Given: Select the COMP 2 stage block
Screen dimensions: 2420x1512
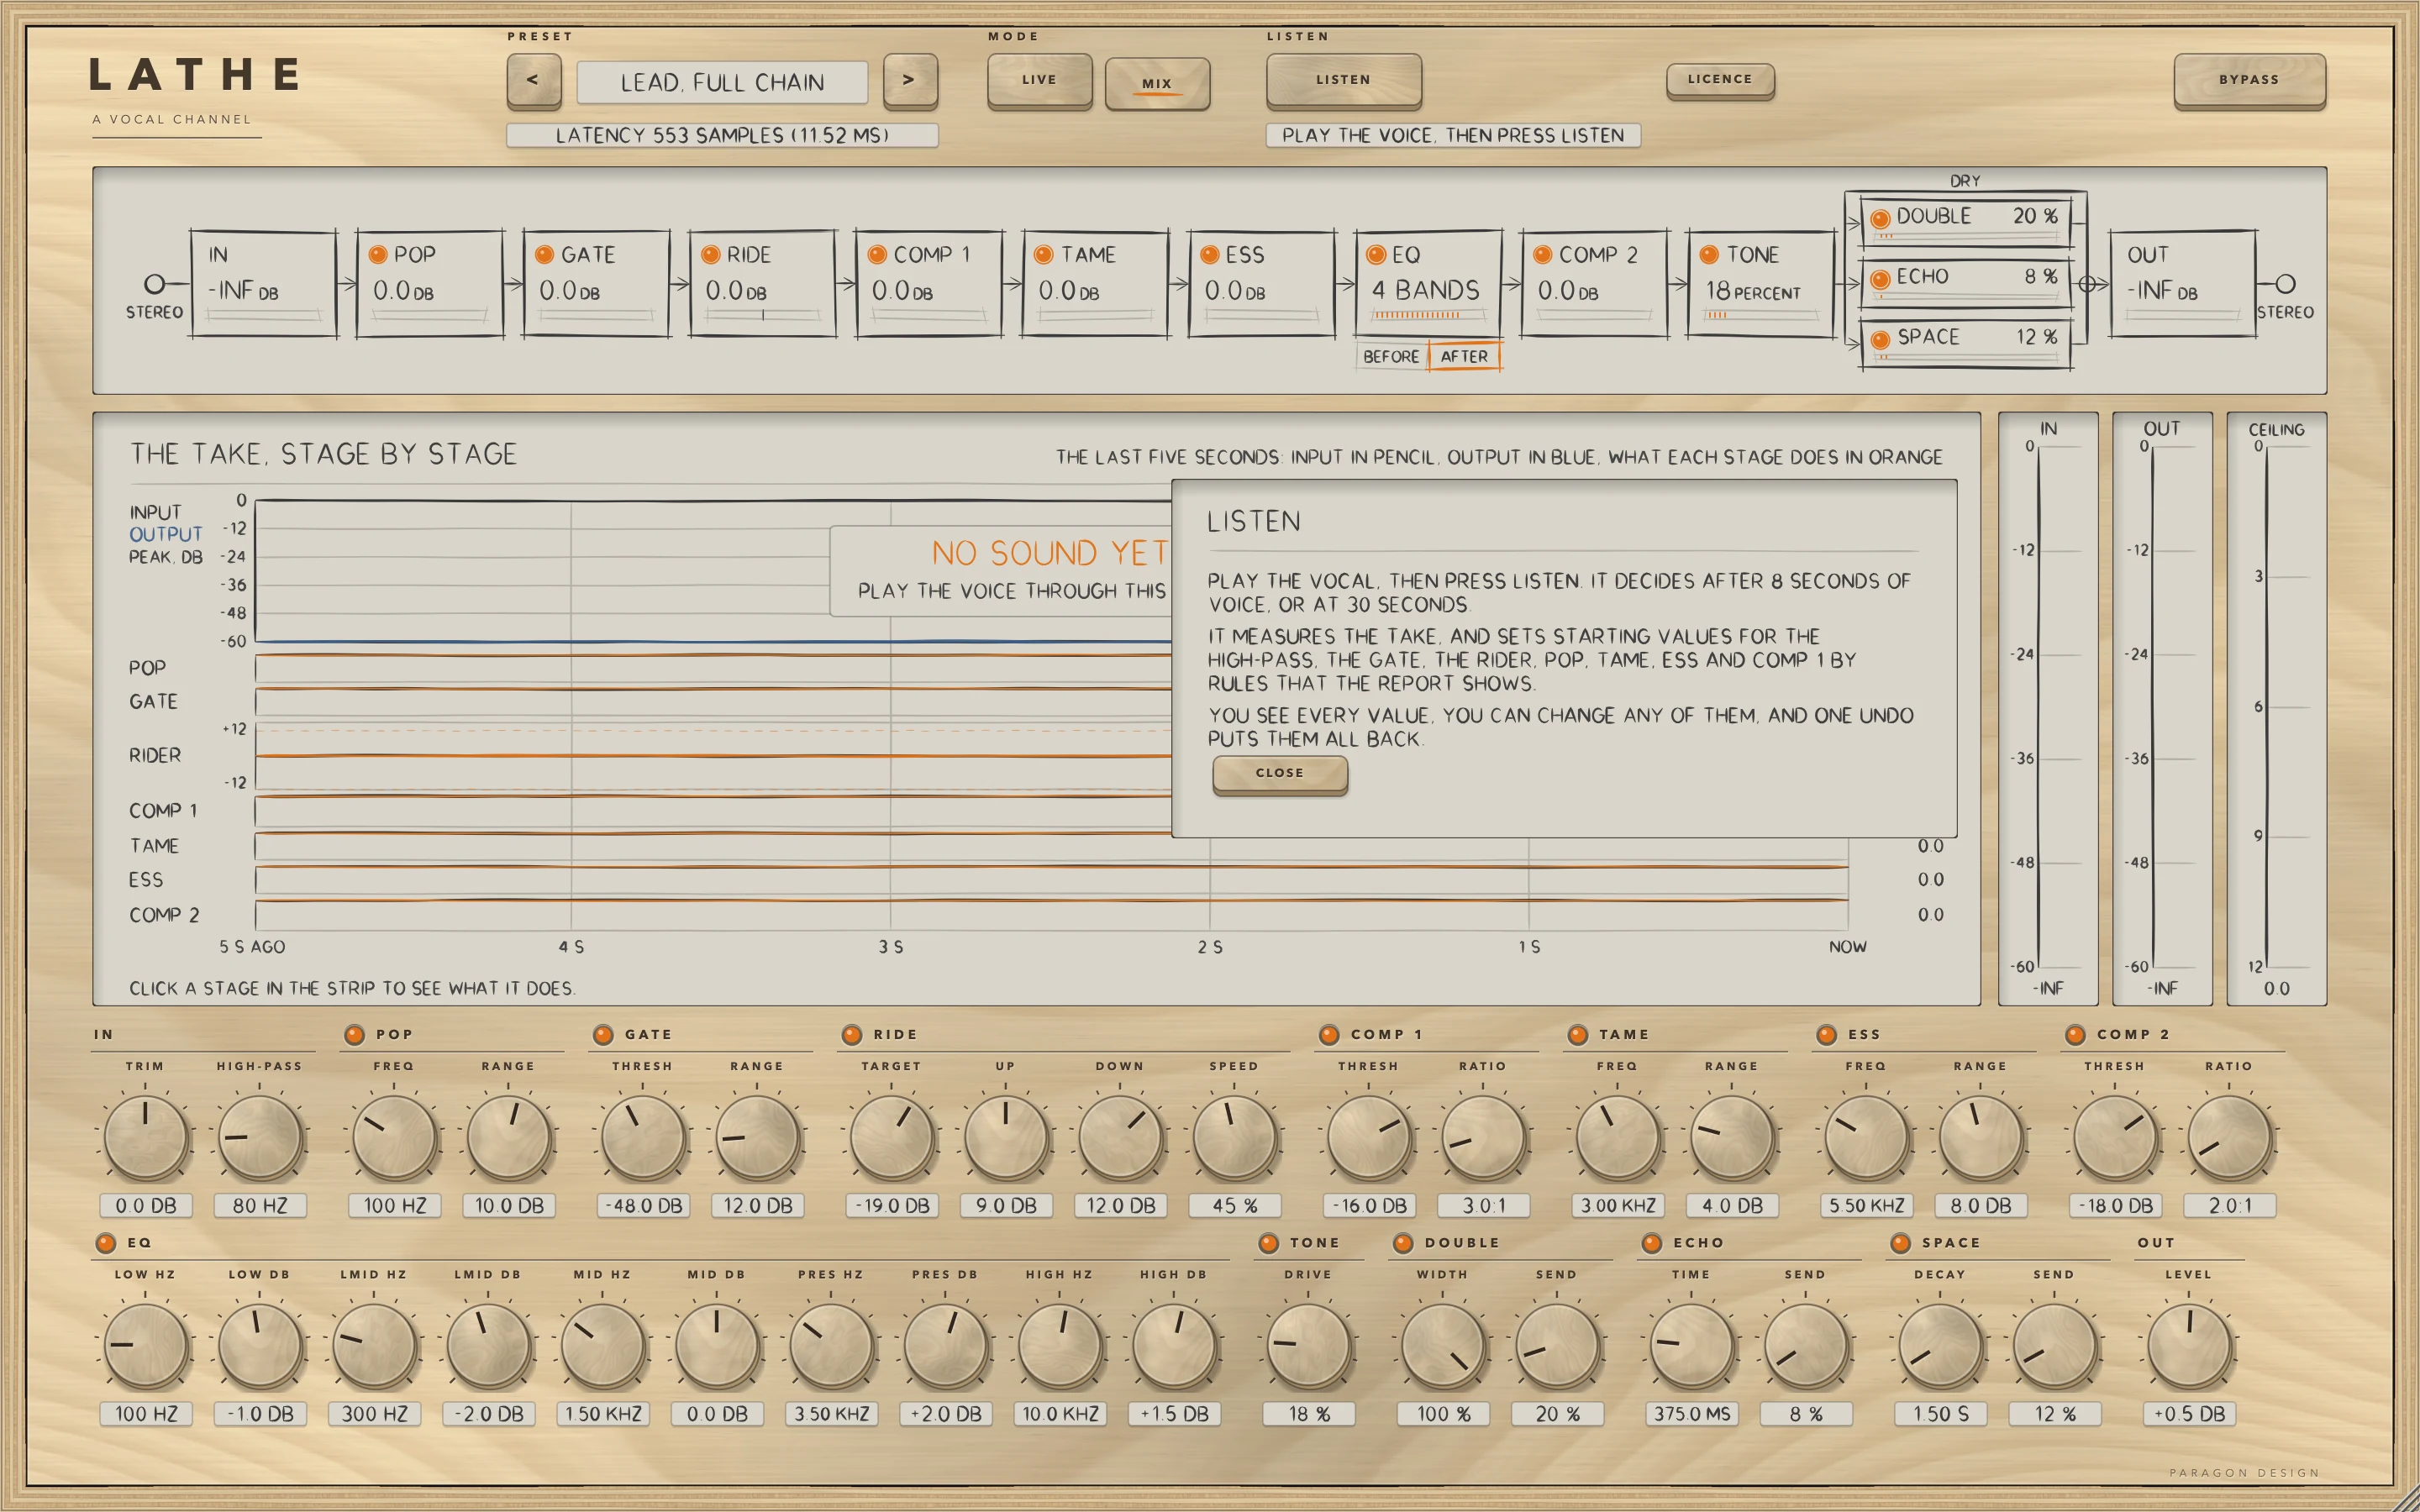Looking at the screenshot, I should pos(1594,284).
